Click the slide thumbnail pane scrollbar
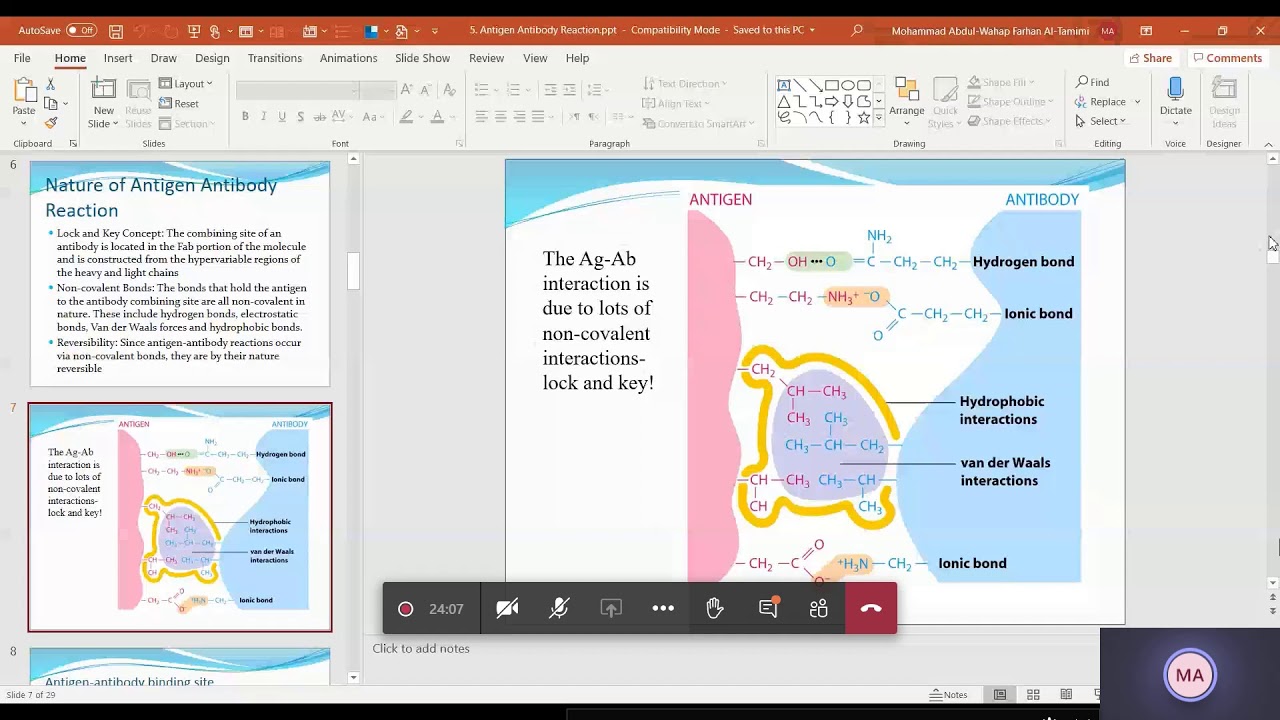 point(353,272)
